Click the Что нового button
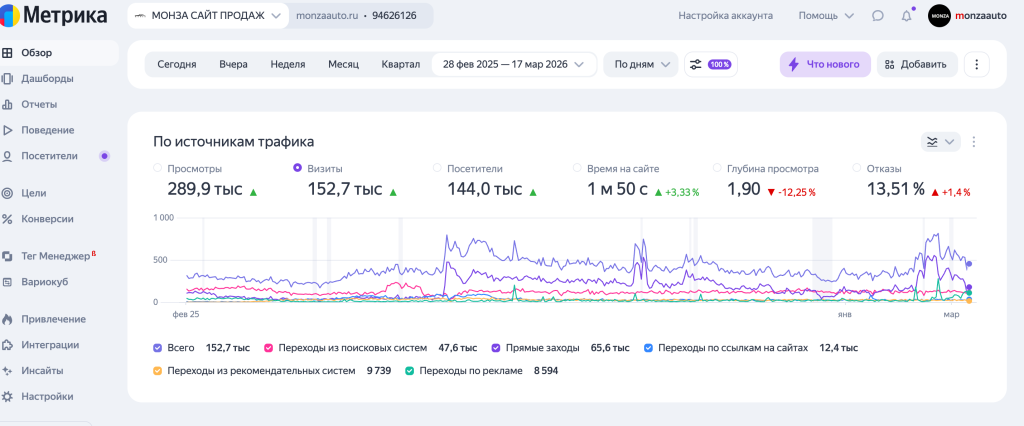 point(825,64)
